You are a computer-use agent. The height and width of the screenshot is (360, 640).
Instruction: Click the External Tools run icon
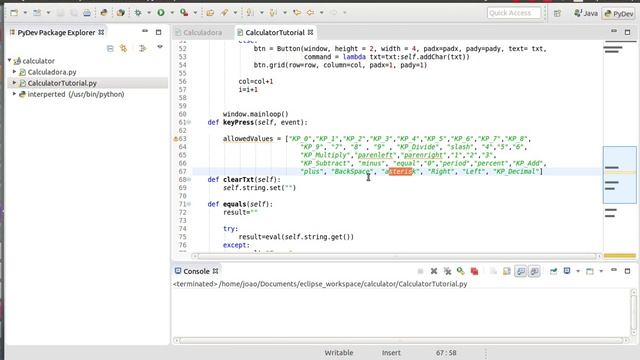[x=184, y=13]
